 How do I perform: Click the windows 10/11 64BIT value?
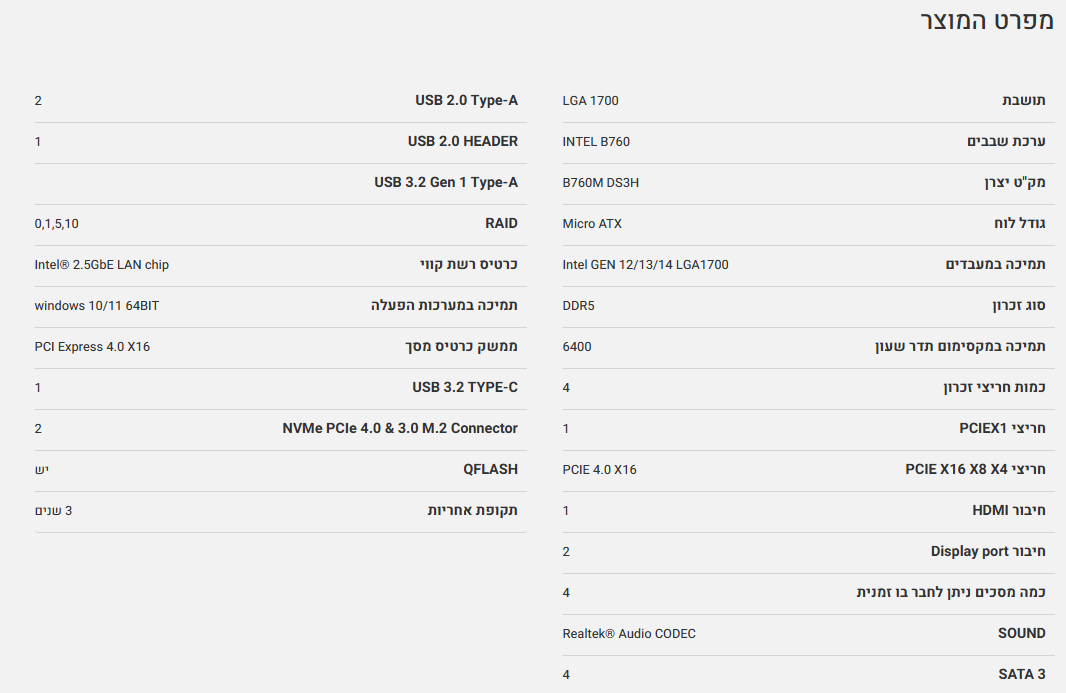pos(97,306)
